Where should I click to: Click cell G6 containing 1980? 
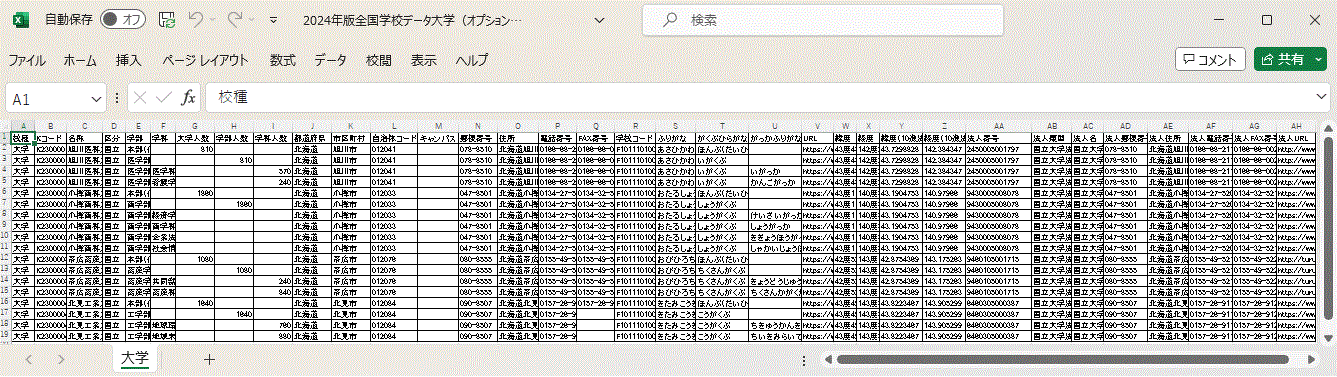(x=194, y=192)
